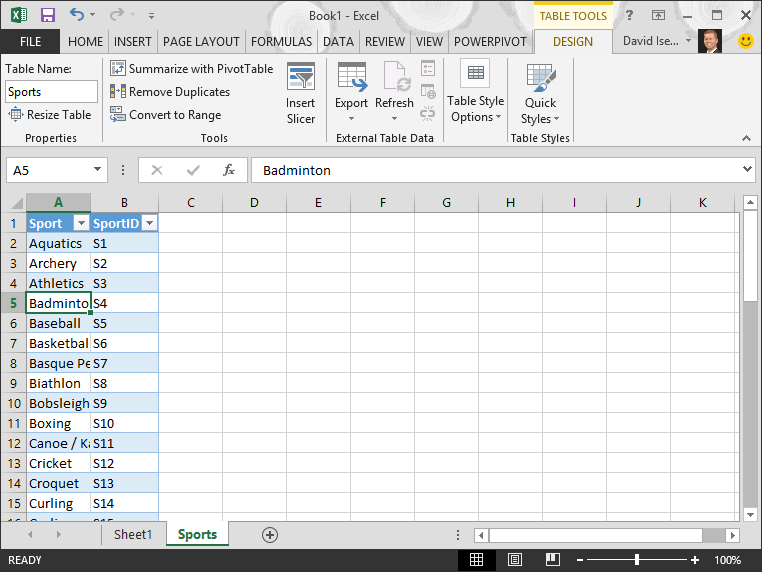762x572 pixels.
Task: Click the Insert Function fx icon
Action: coord(229,170)
